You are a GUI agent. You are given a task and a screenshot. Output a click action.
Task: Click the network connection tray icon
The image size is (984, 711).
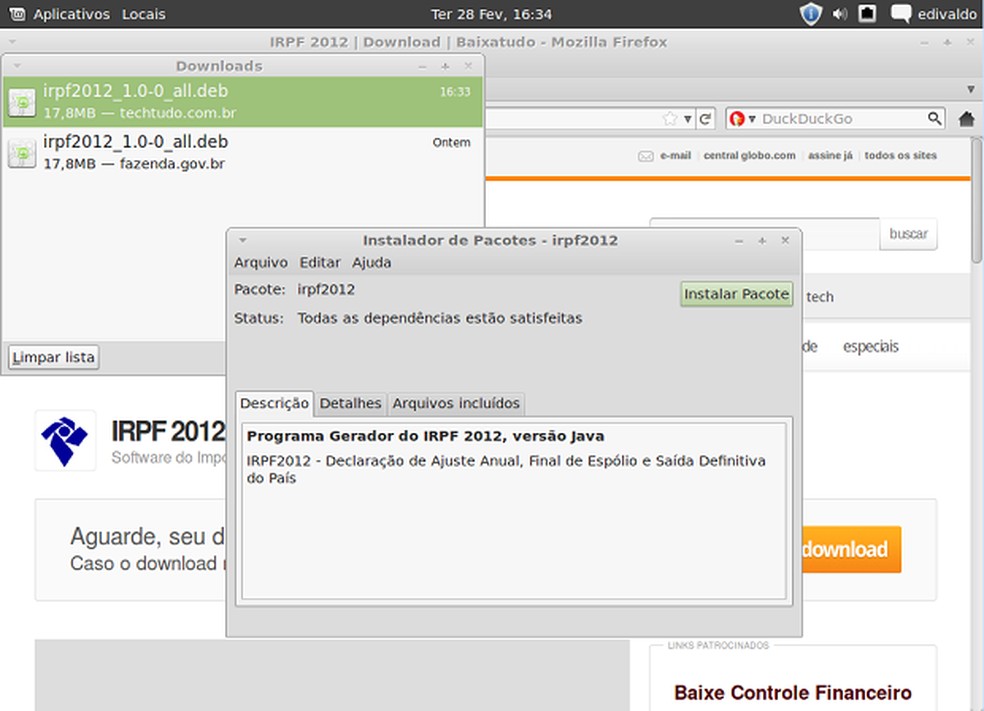point(867,13)
